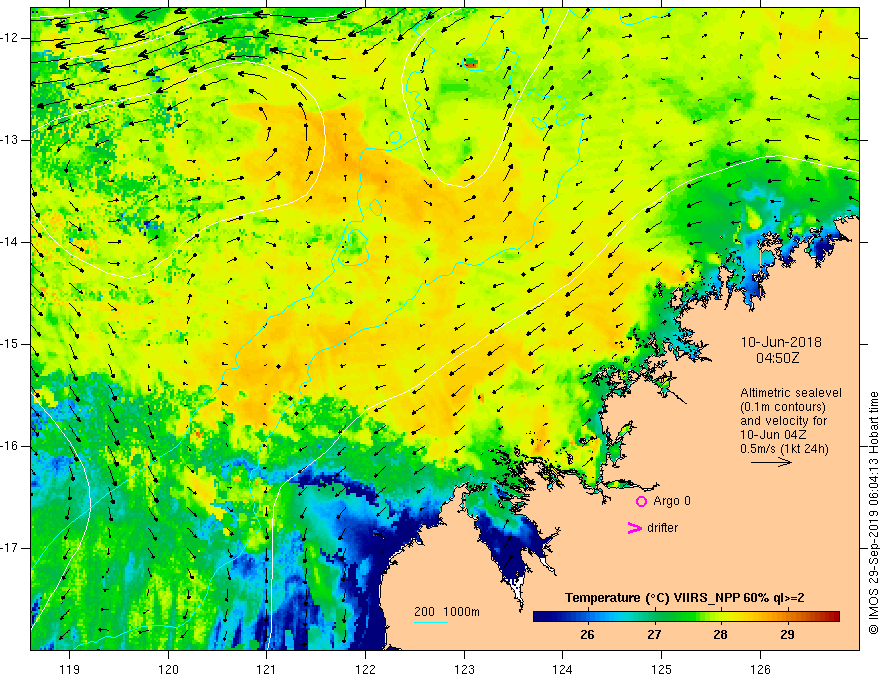Image resolution: width=880 pixels, height=680 pixels.
Task: Click the small red spot near 123°E, 12°S
Action: pyautogui.click(x=471, y=62)
